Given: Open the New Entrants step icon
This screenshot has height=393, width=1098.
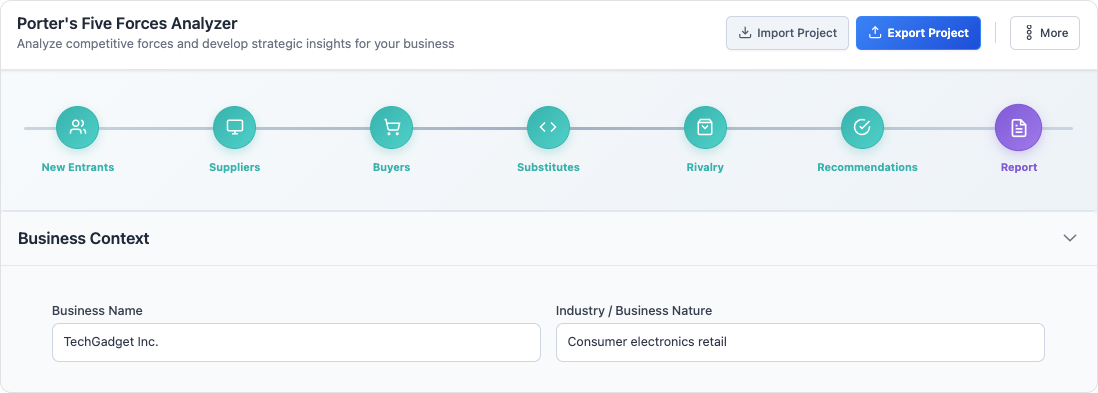Looking at the screenshot, I should point(78,127).
